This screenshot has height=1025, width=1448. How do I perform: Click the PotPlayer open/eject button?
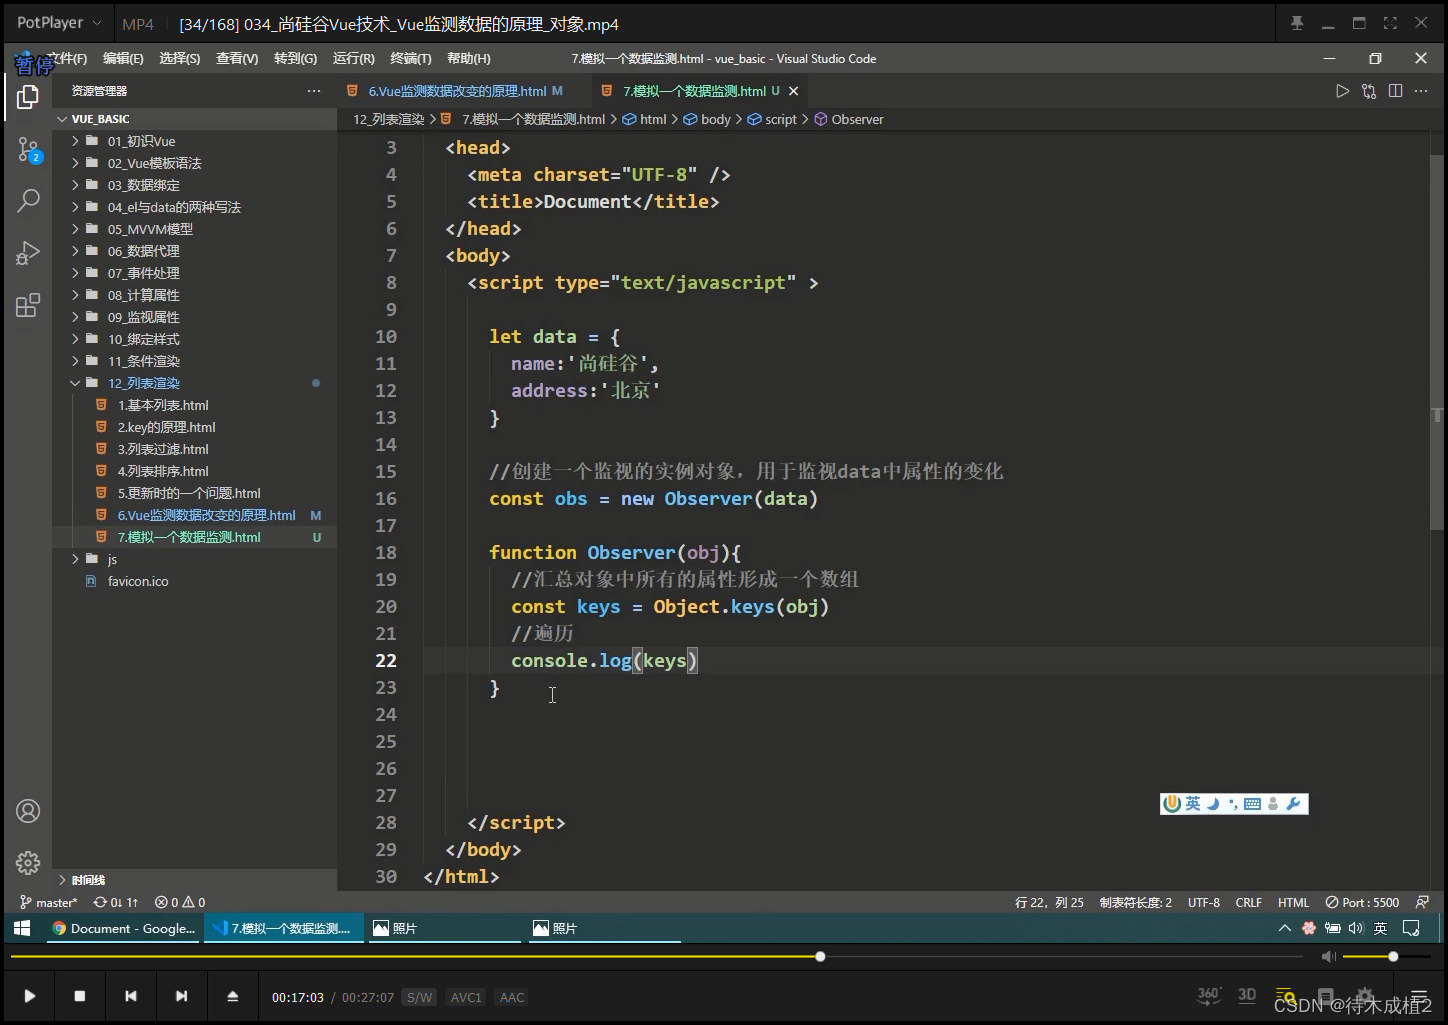pos(232,996)
